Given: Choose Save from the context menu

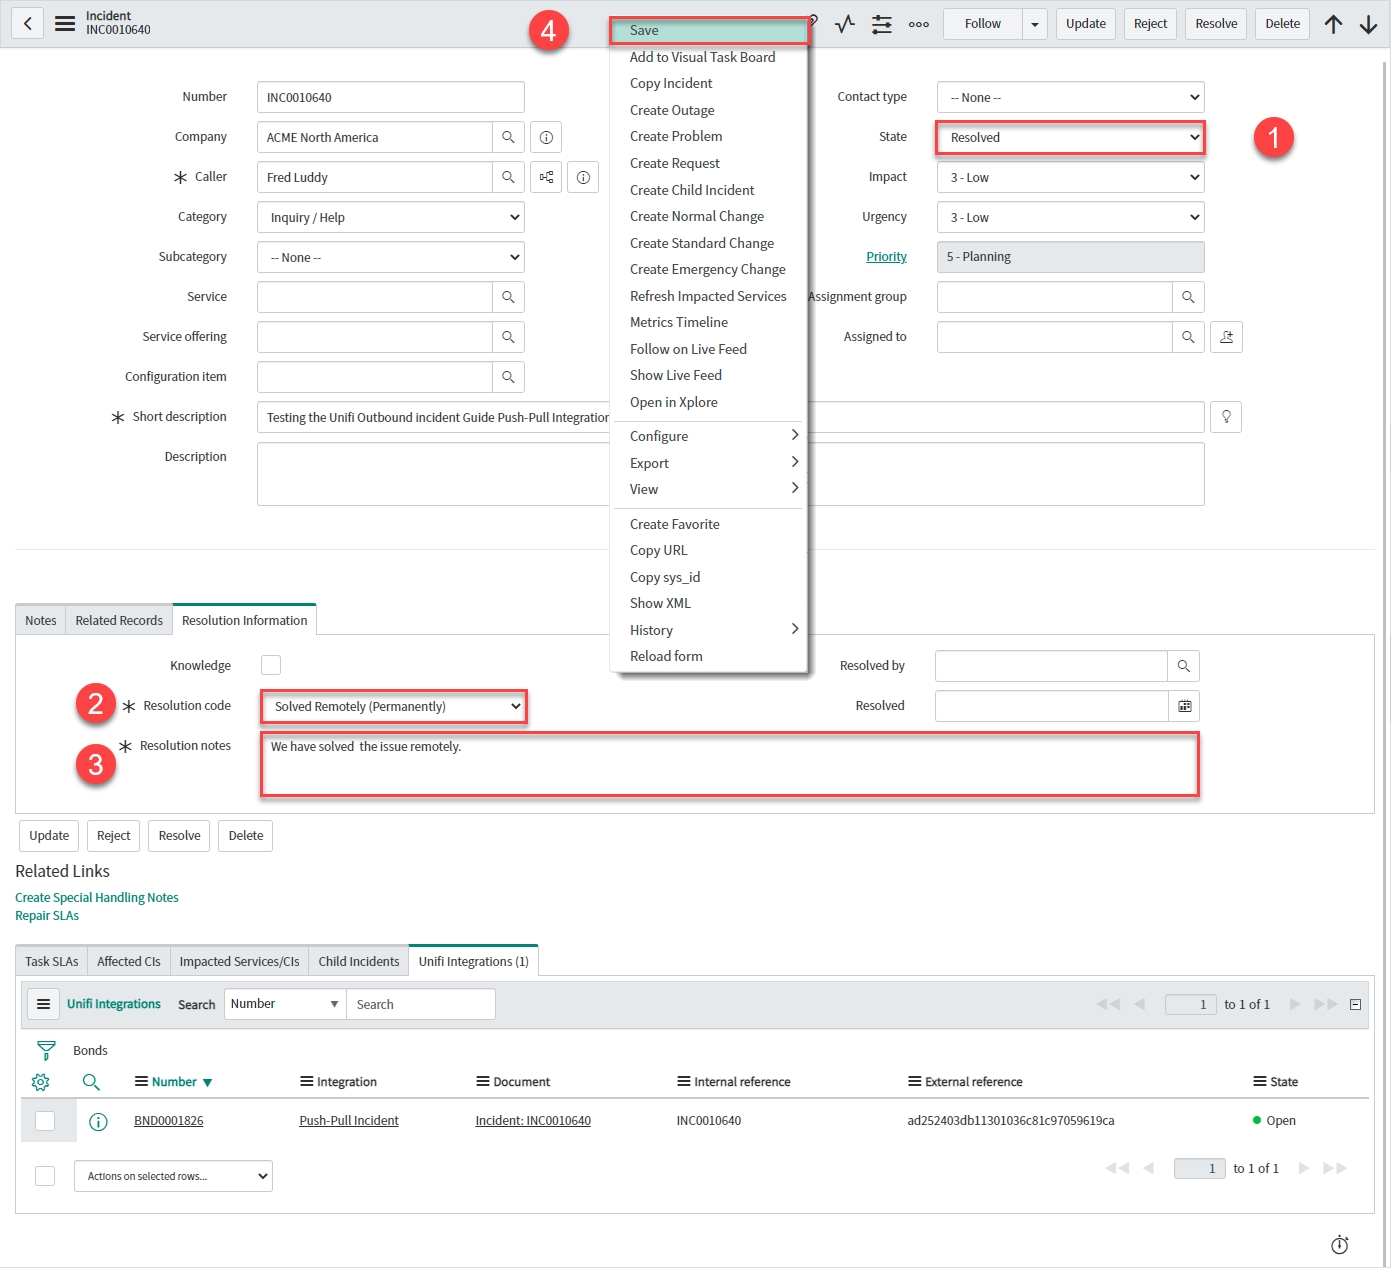Looking at the screenshot, I should (x=708, y=31).
